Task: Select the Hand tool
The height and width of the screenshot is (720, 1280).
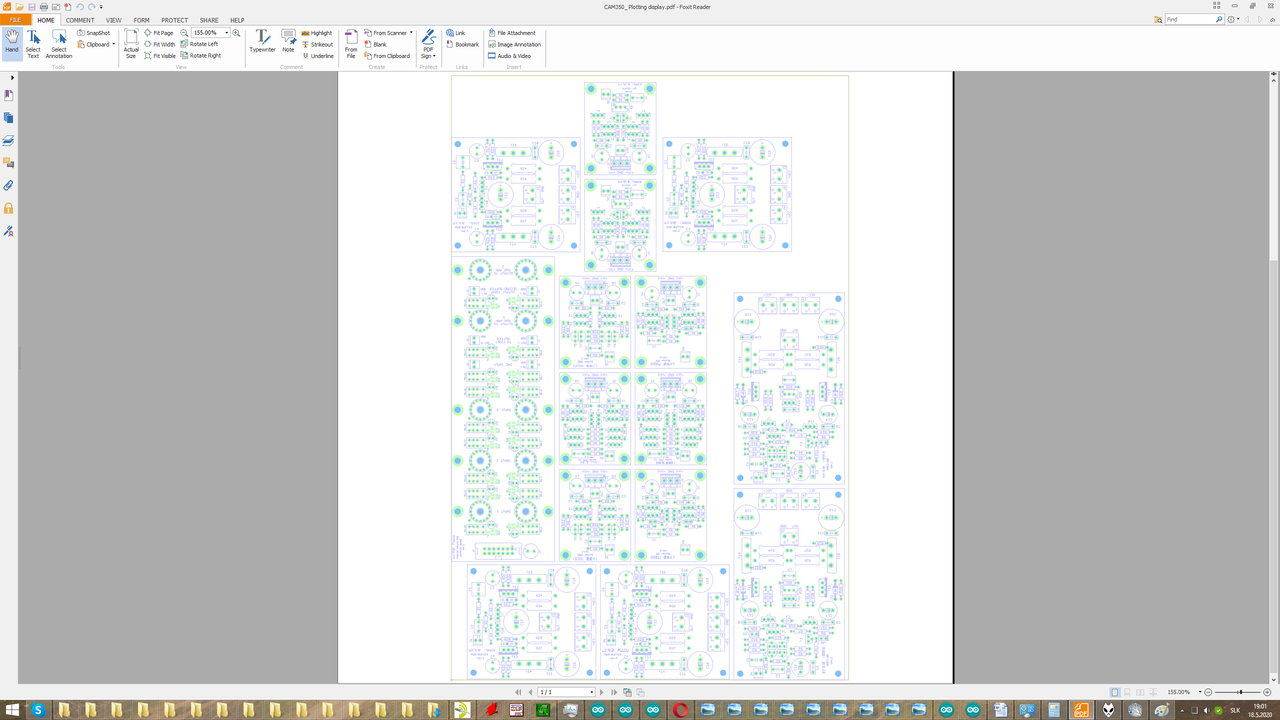Action: 12,44
